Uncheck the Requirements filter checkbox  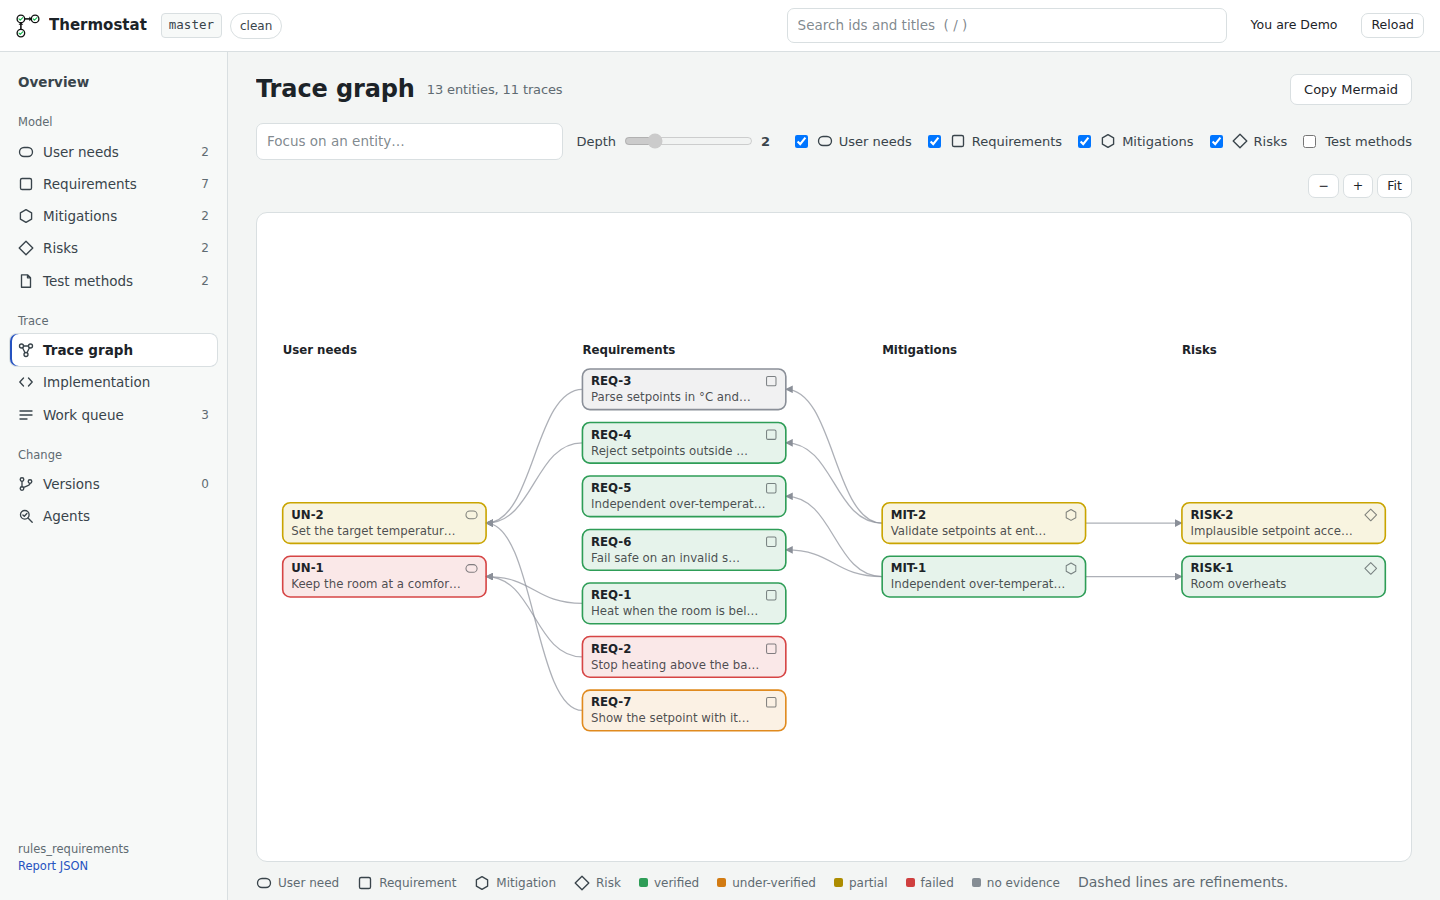(x=934, y=142)
